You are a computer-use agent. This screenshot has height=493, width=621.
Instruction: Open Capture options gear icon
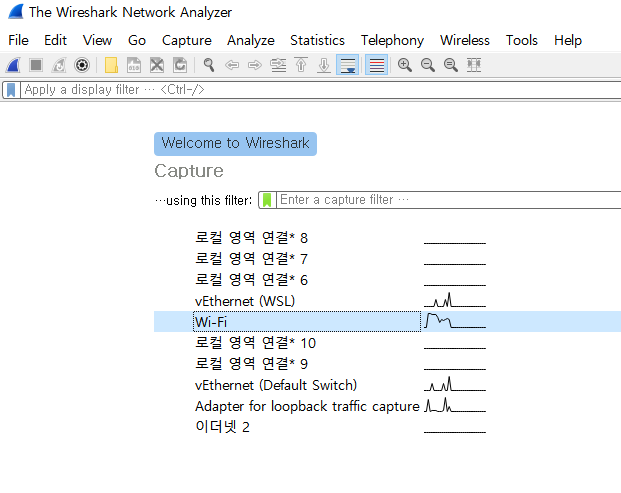[x=82, y=65]
